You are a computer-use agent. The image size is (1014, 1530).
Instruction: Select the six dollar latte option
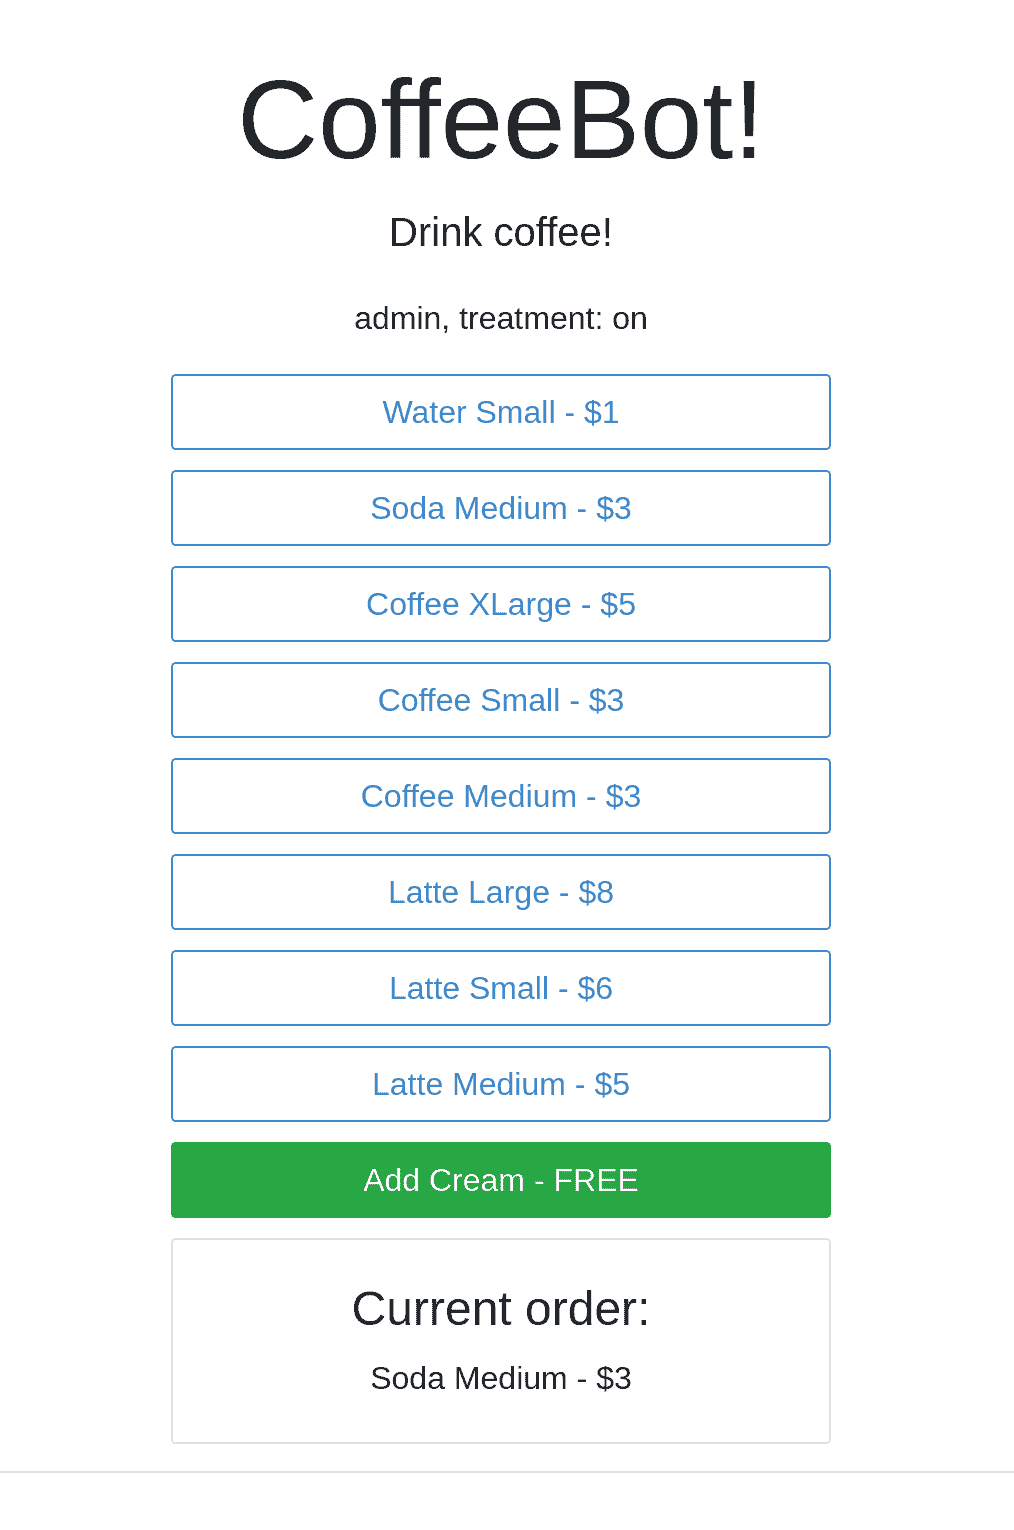(x=501, y=988)
